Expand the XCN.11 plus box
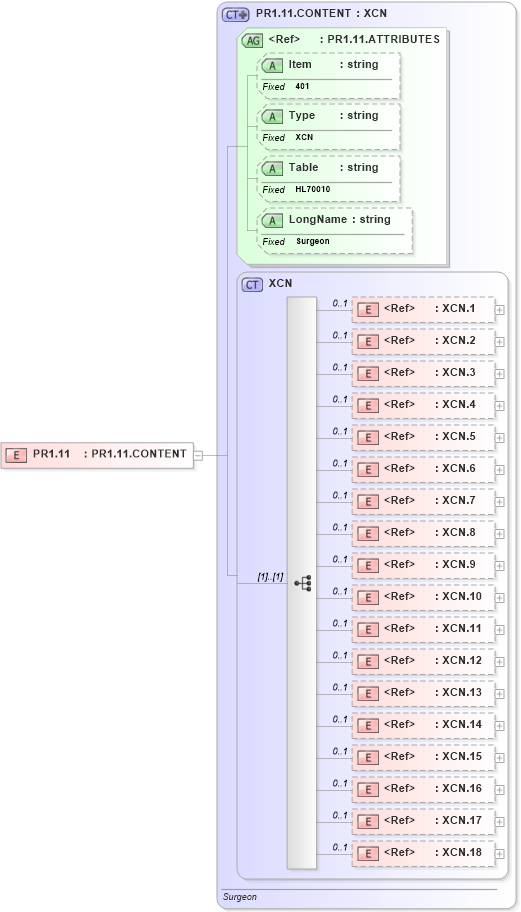 coord(499,630)
